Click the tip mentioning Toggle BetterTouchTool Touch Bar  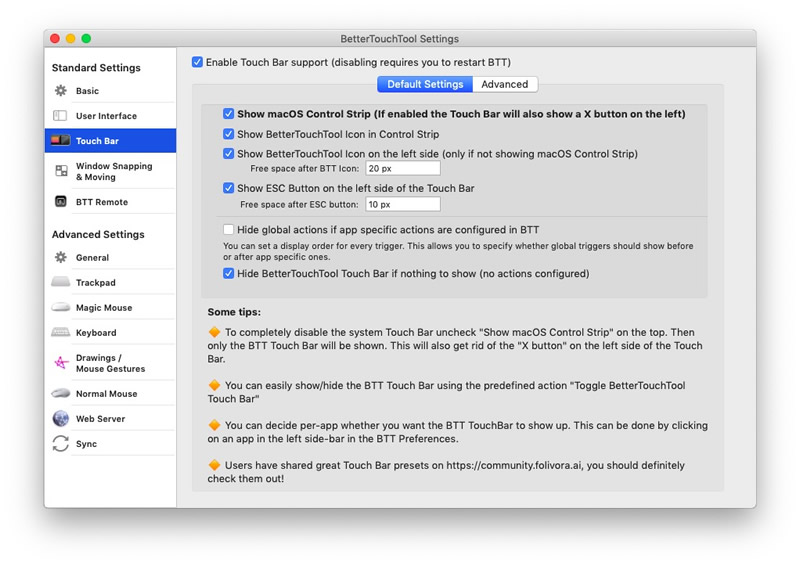pyautogui.click(x=446, y=392)
